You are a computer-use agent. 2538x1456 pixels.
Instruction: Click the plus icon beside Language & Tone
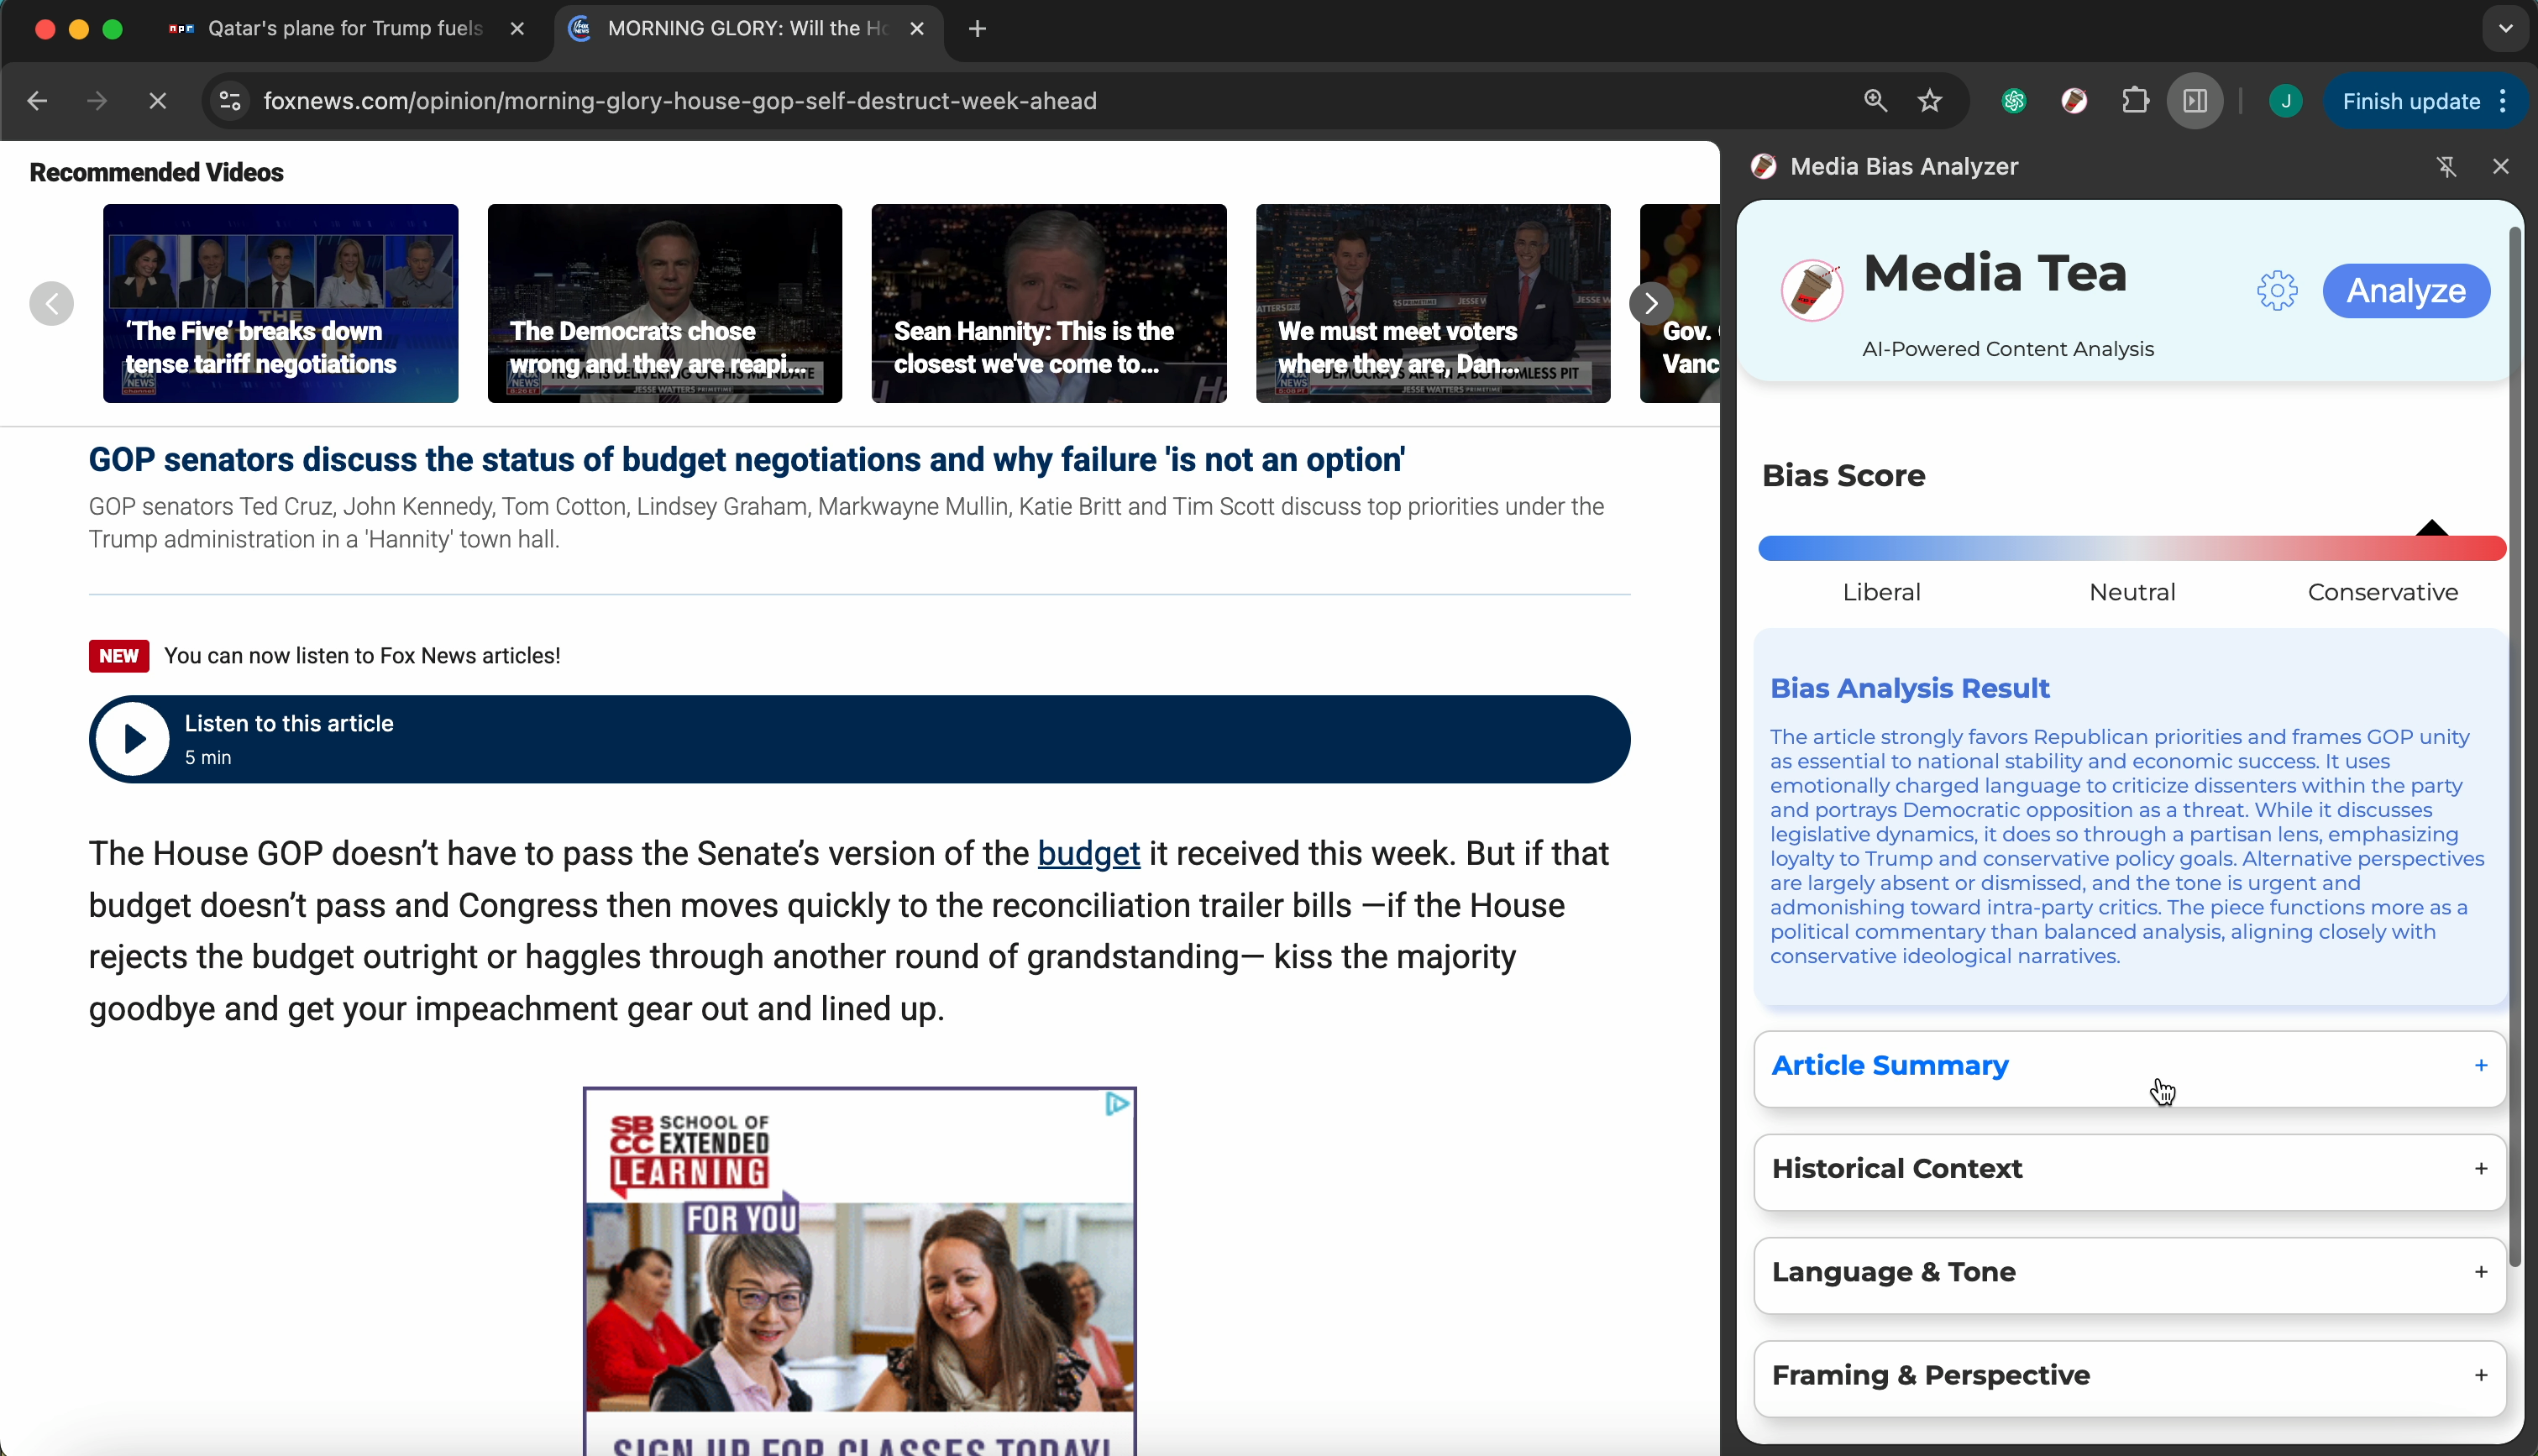tap(2481, 1272)
